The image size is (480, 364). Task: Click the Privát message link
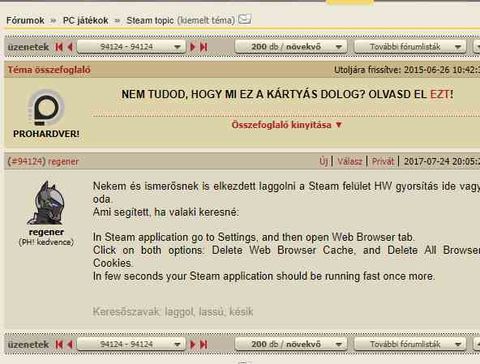(x=383, y=162)
